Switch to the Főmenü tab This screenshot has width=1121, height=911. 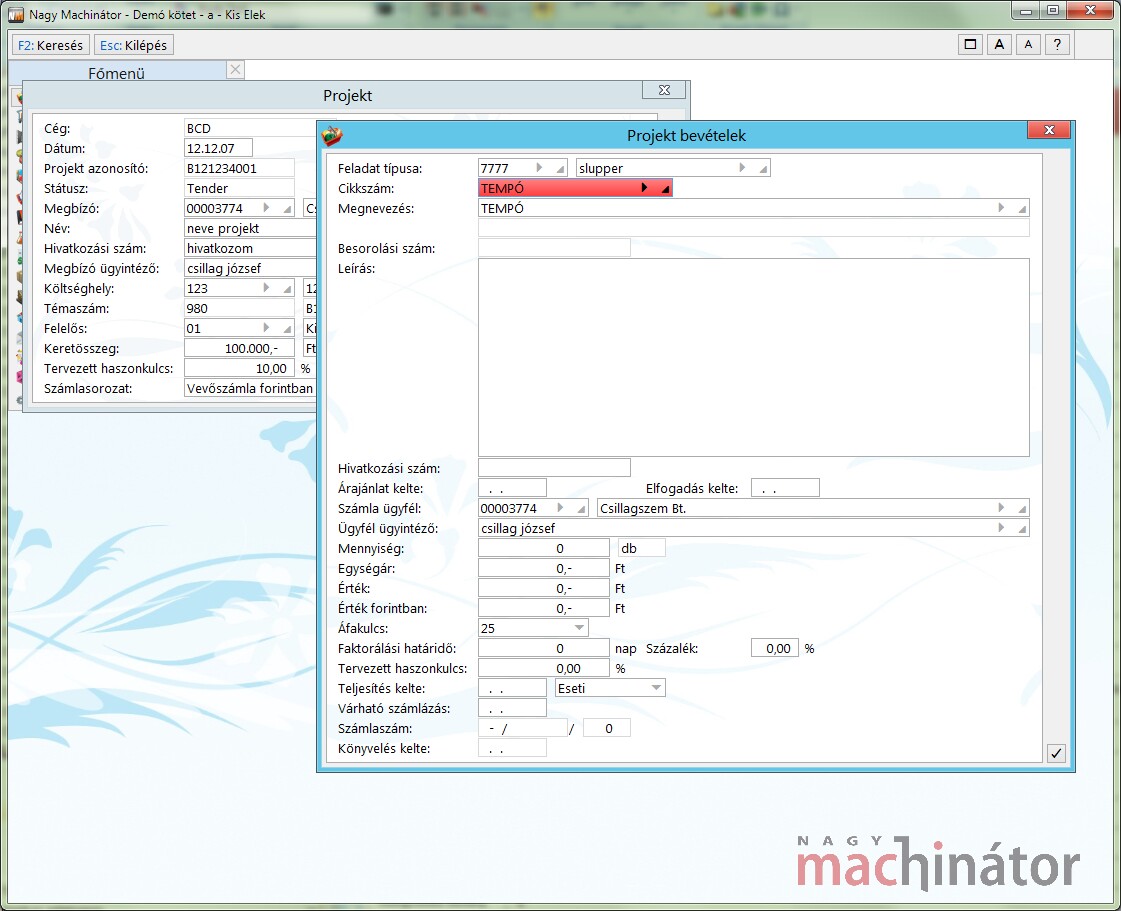tap(117, 73)
